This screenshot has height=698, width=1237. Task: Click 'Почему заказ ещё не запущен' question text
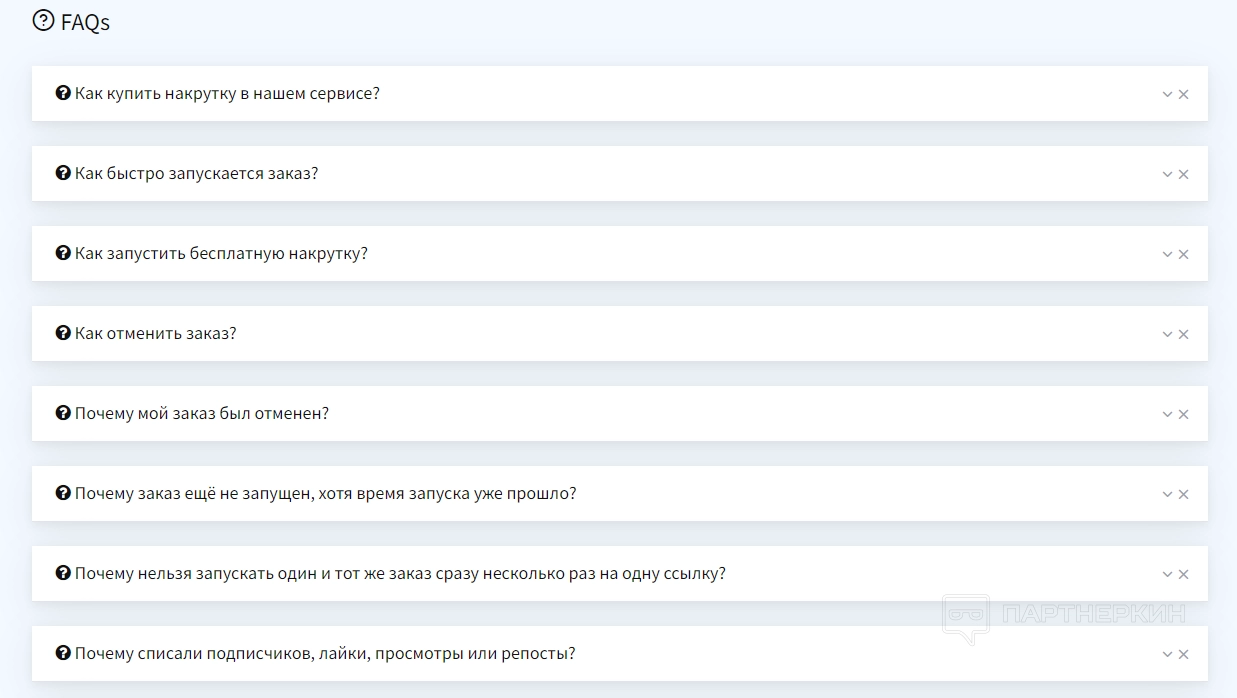click(325, 493)
